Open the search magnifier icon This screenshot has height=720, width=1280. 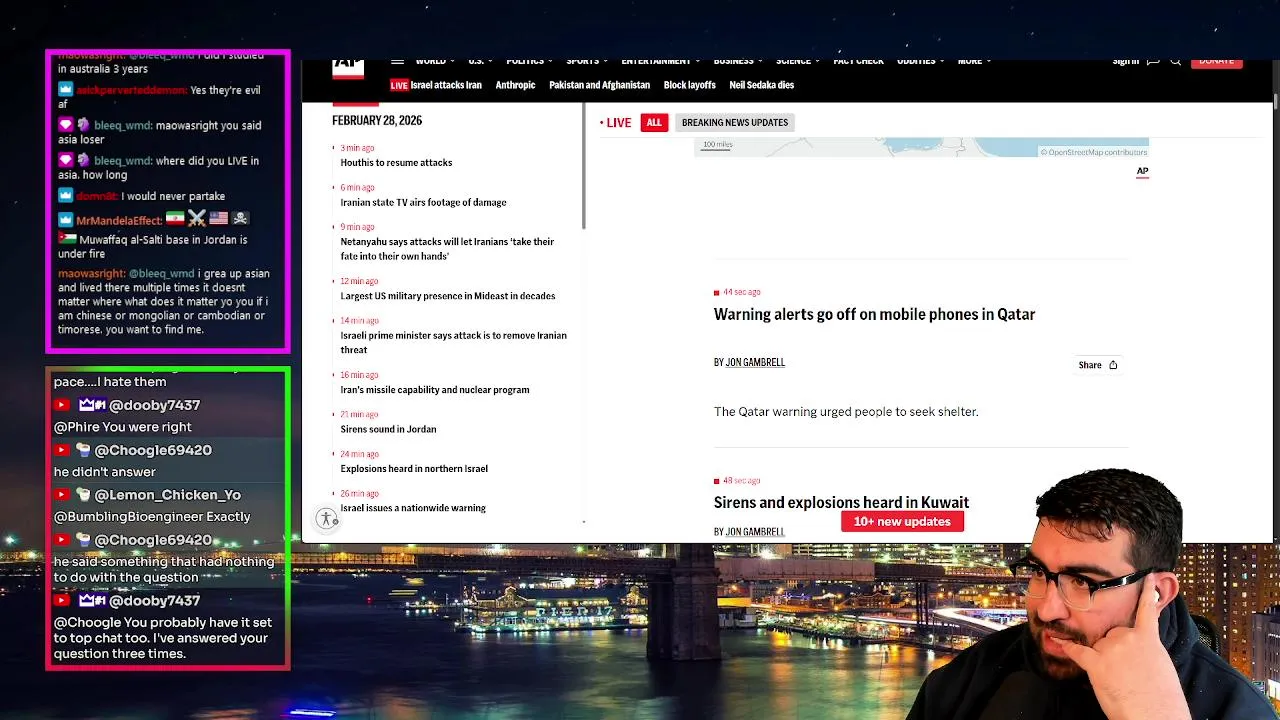point(1176,62)
